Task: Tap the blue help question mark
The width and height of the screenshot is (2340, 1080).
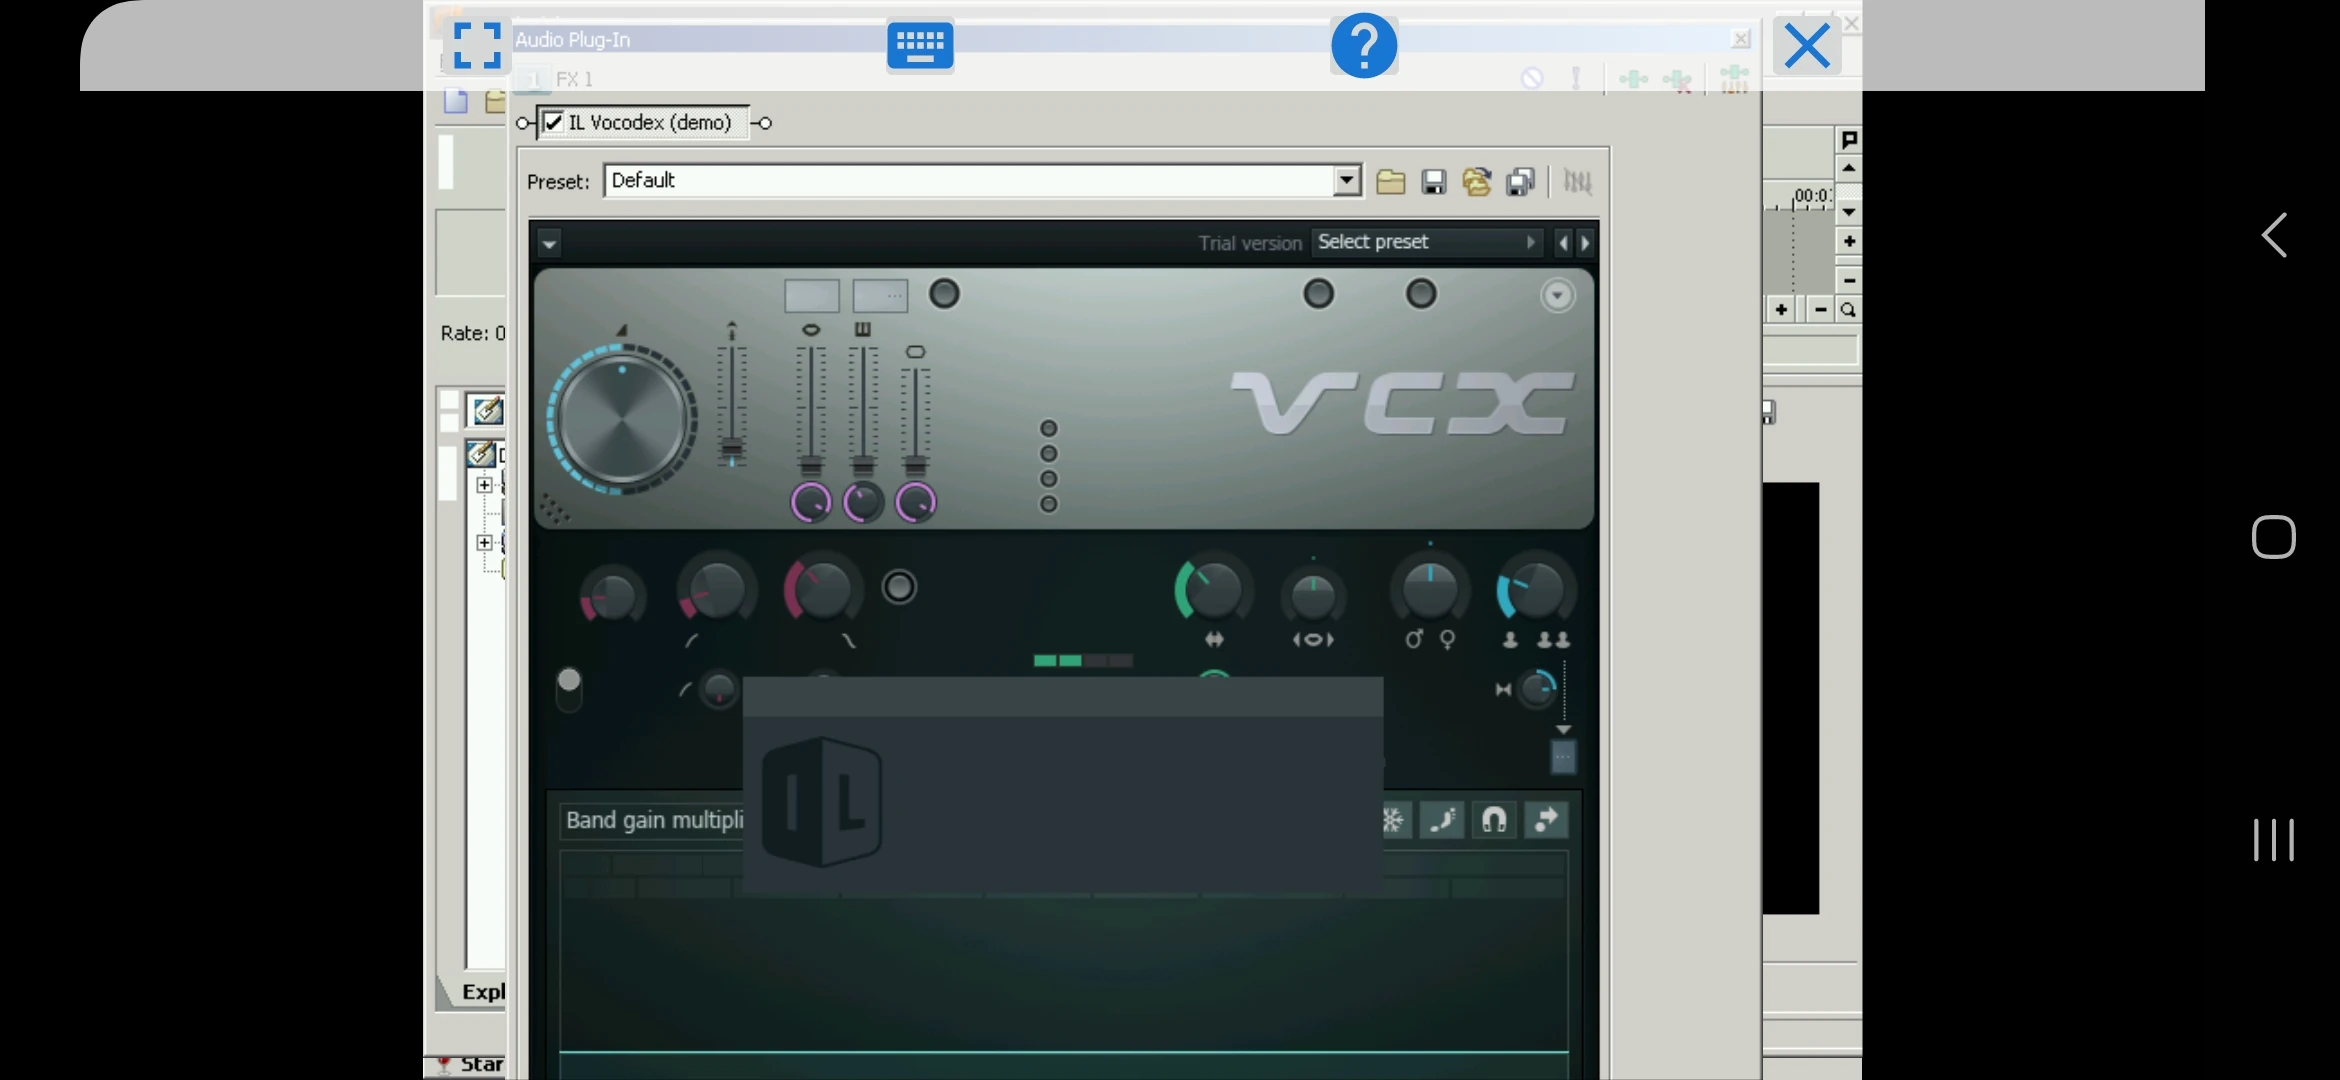Action: [1364, 46]
